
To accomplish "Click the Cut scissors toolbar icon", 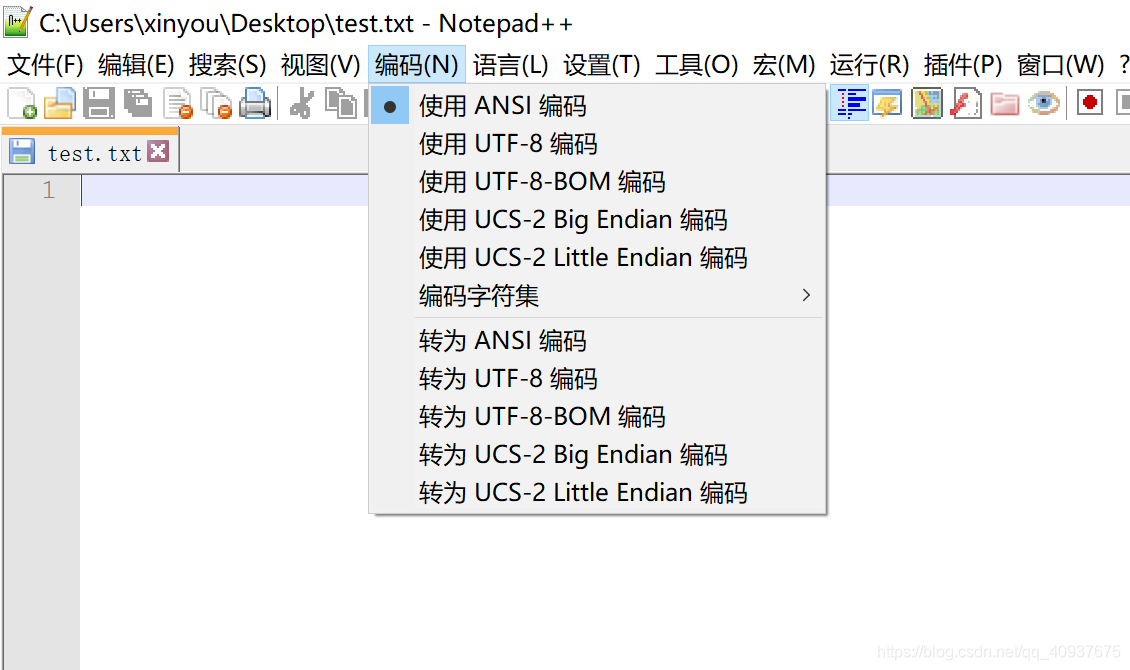I will pos(301,103).
